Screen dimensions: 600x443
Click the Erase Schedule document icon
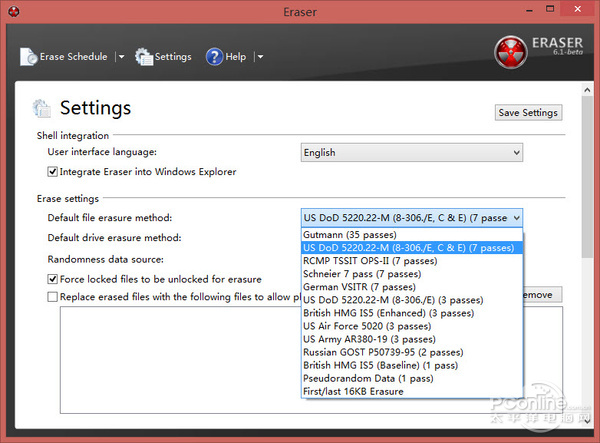[28, 57]
